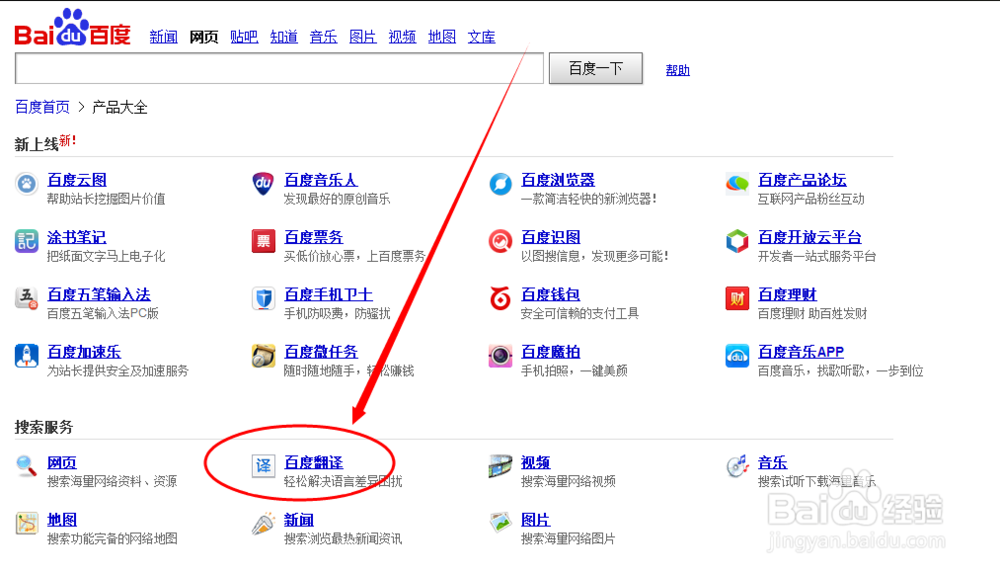This screenshot has width=1000, height=575.
Task: Open the 音乐 link under 搜索服务
Action: tap(772, 462)
